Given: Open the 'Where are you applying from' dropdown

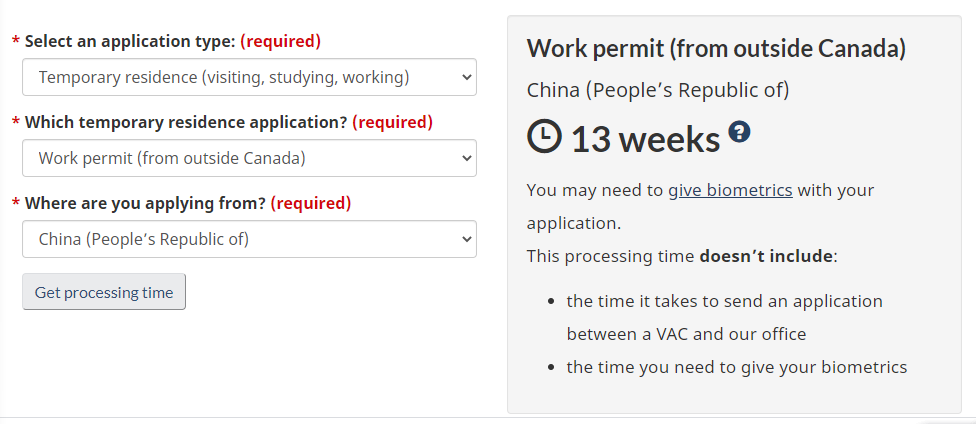Looking at the screenshot, I should tap(249, 239).
